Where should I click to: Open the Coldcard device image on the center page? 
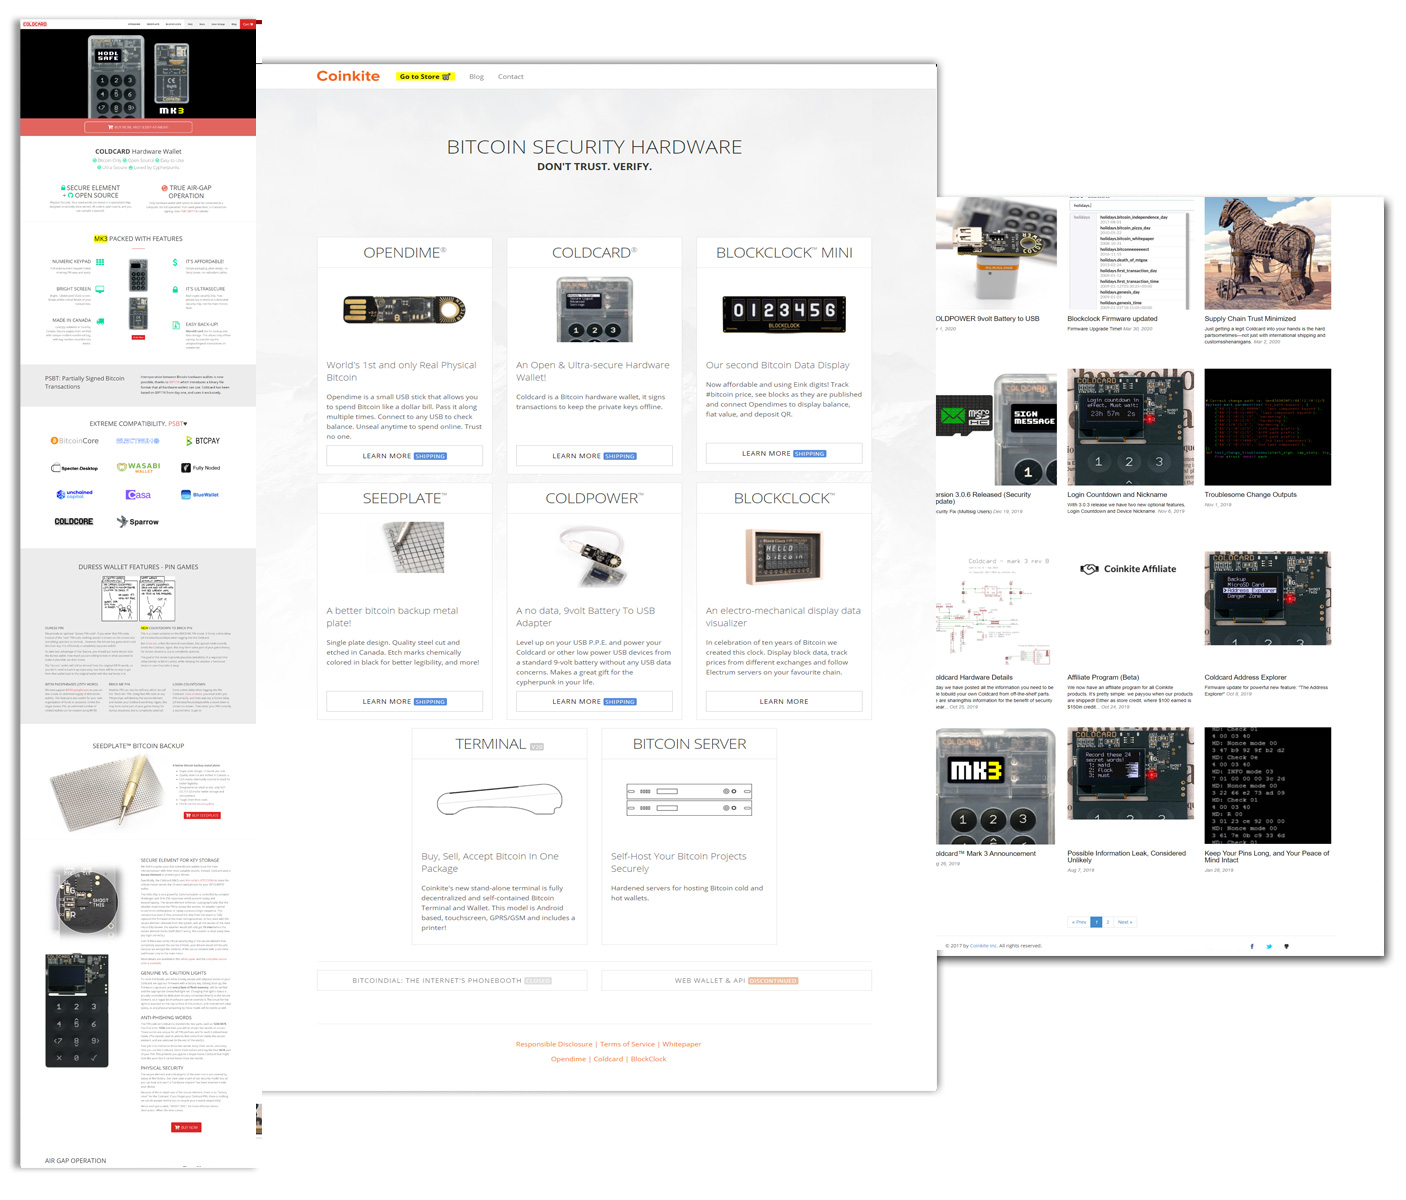(x=594, y=310)
